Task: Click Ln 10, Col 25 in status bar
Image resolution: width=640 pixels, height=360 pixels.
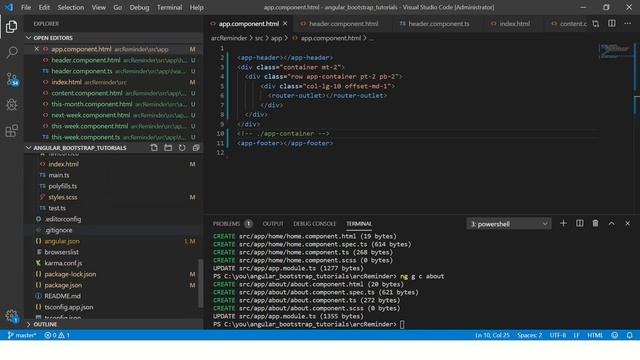Action: (x=492, y=335)
